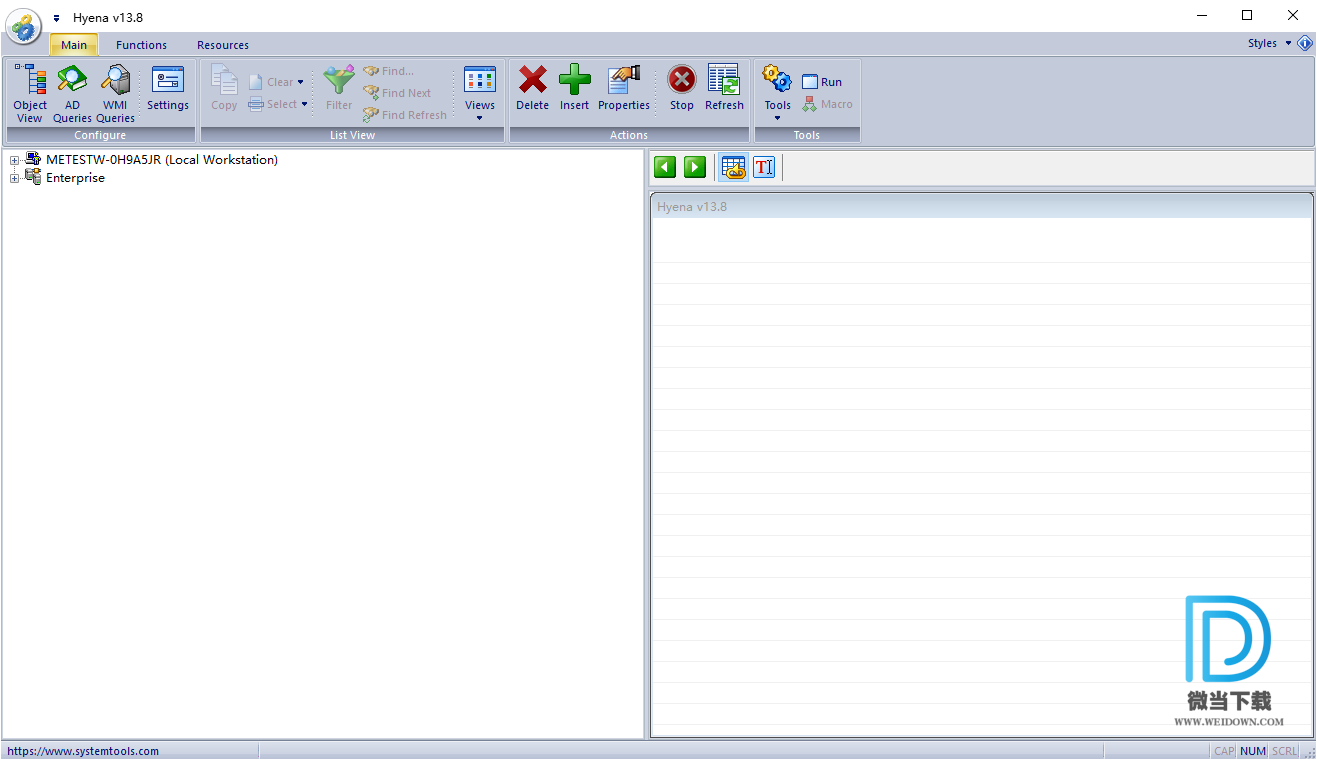Click Find Refresh
The width and height of the screenshot is (1317, 760).
[405, 115]
